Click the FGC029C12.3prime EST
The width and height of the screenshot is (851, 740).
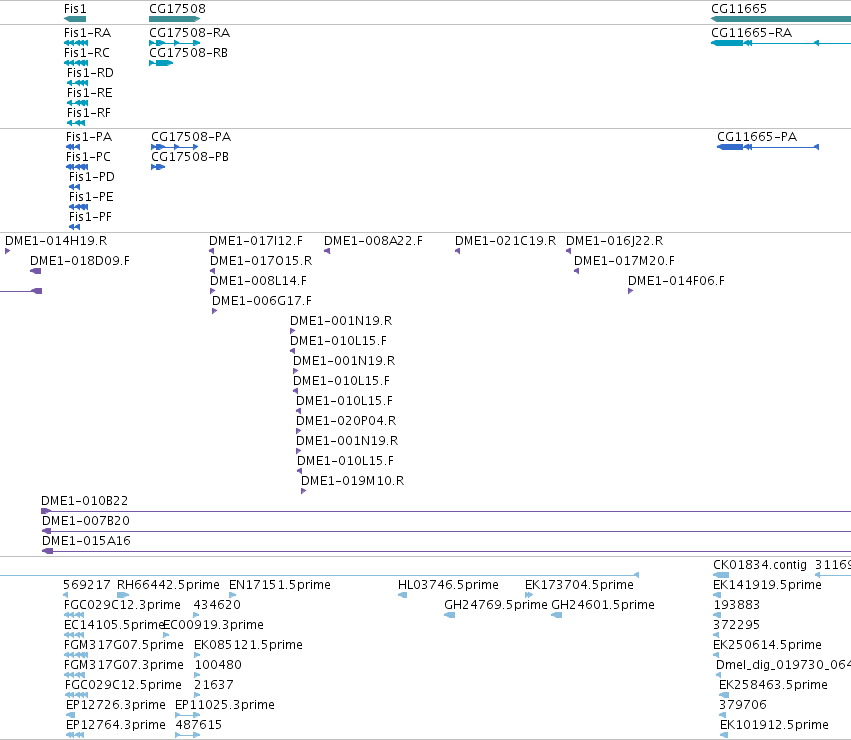point(122,605)
